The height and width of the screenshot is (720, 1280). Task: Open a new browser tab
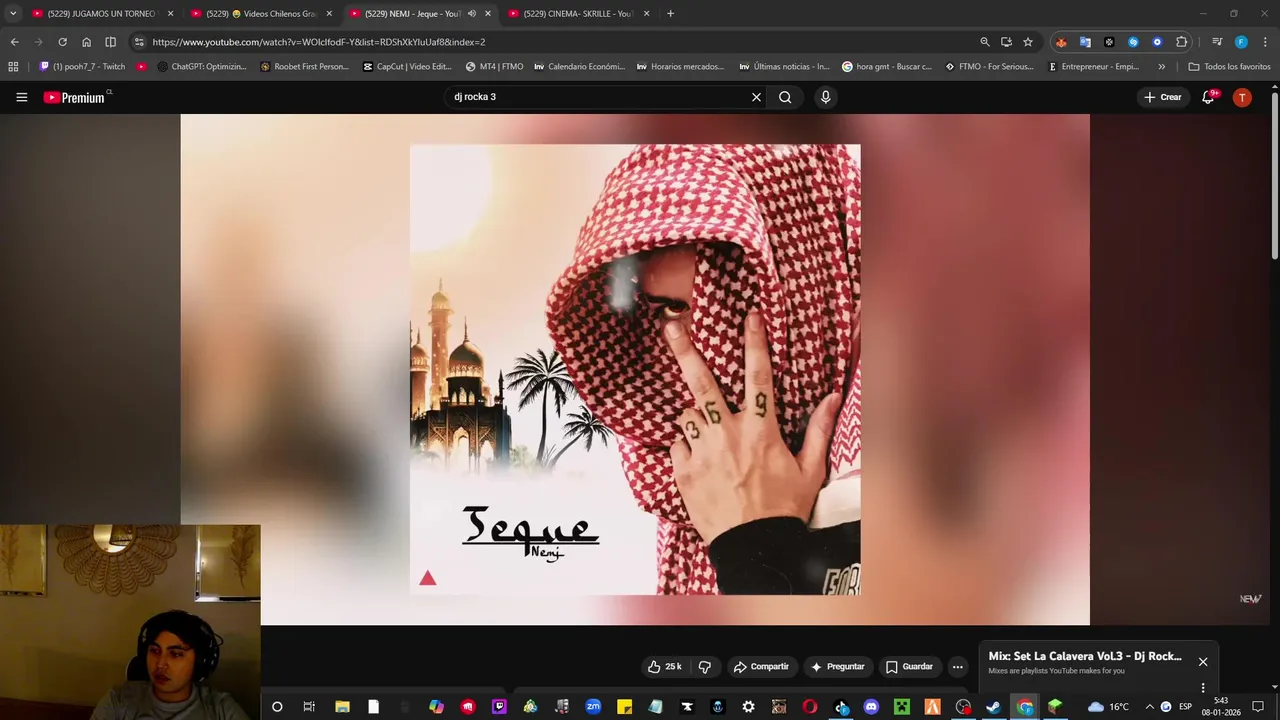[670, 14]
